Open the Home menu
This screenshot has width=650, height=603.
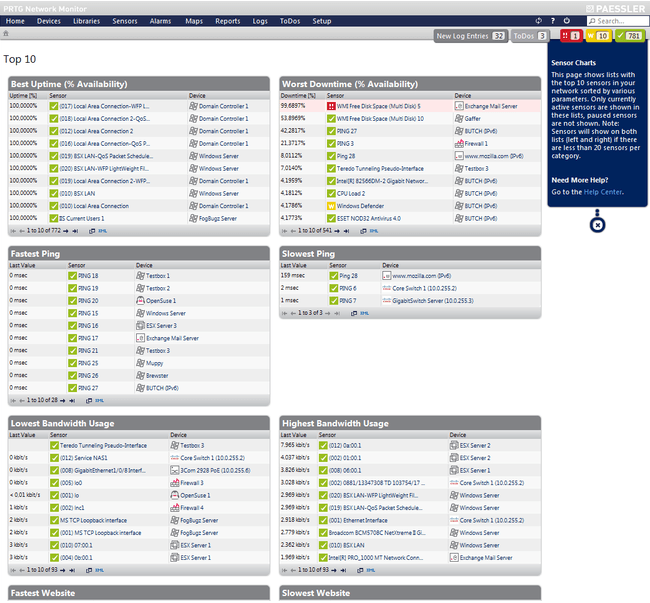[15, 21]
